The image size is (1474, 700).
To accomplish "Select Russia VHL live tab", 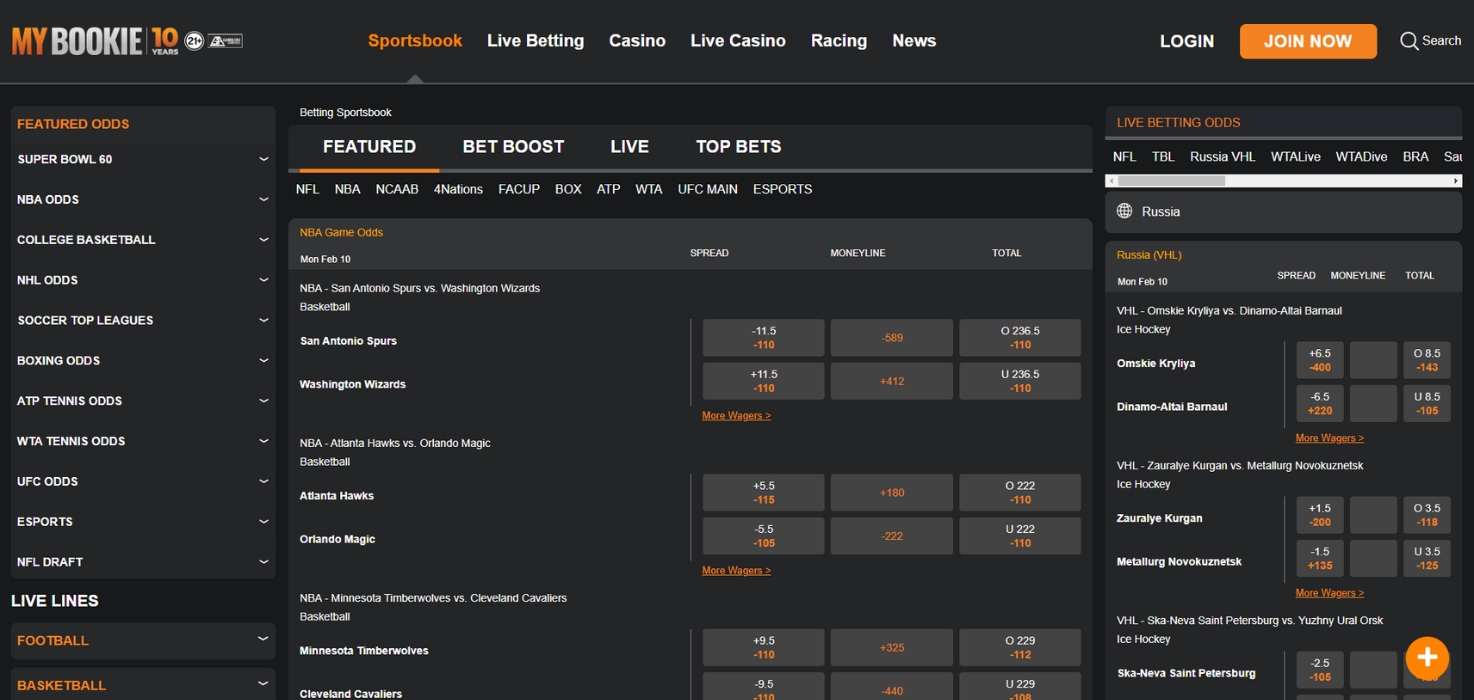I will click(1222, 157).
